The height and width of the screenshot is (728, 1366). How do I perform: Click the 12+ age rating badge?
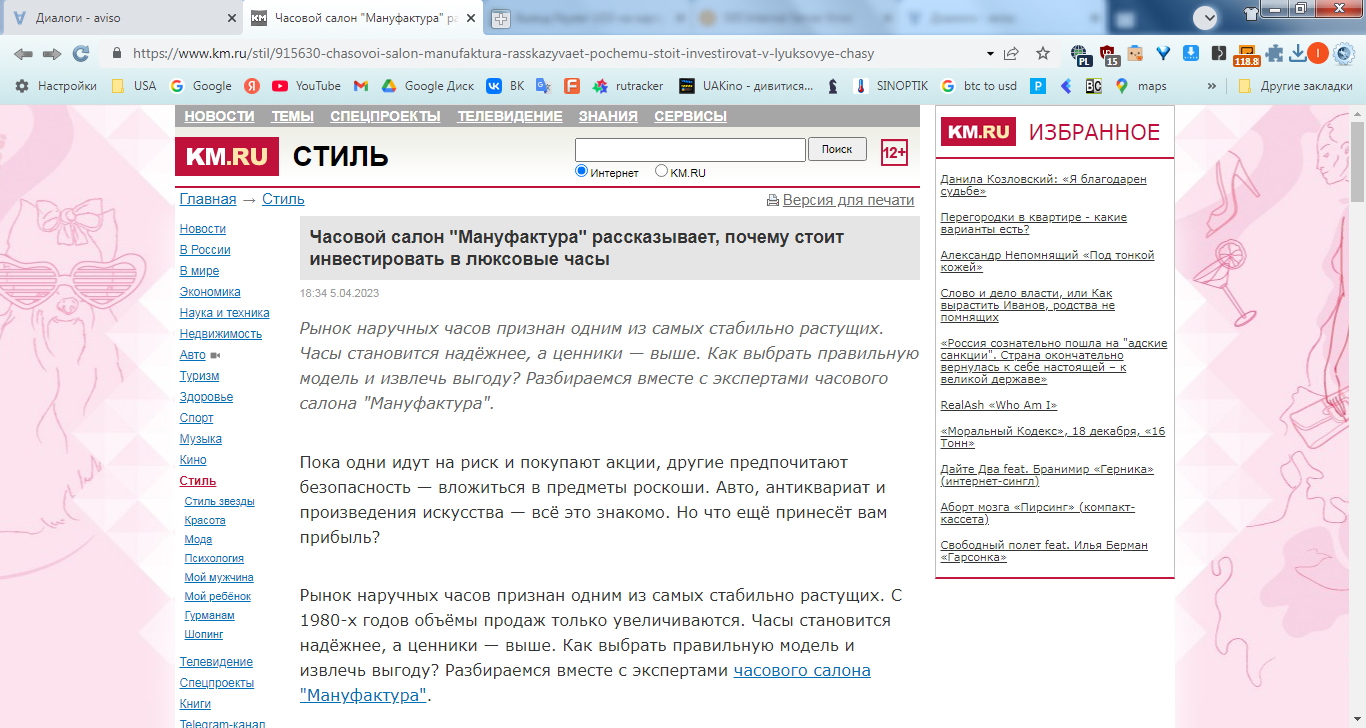click(894, 153)
